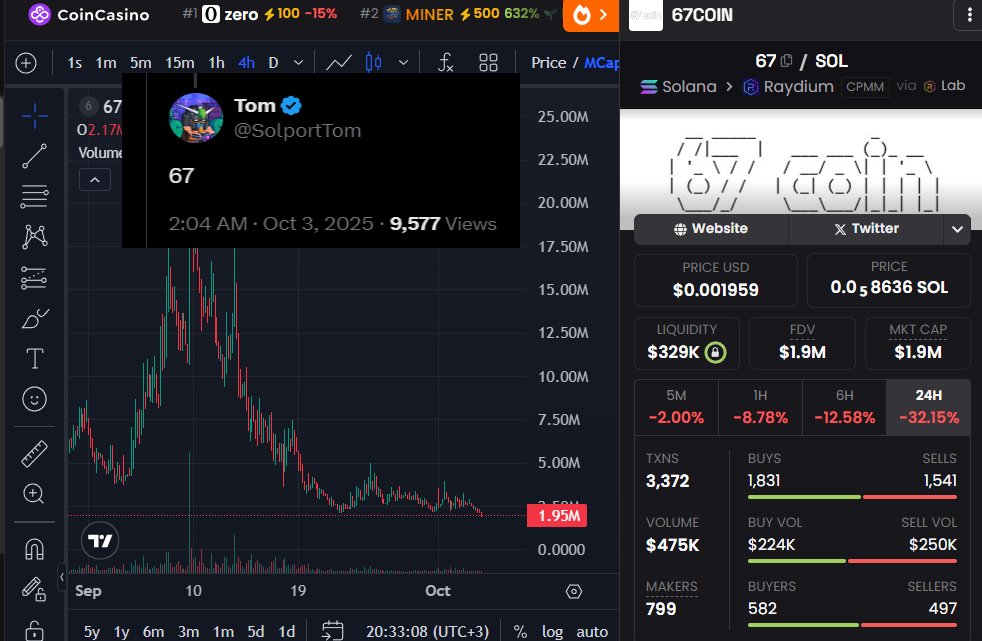Expand the social links chevron beside Twitter
Image resolution: width=982 pixels, height=641 pixels.
point(956,229)
